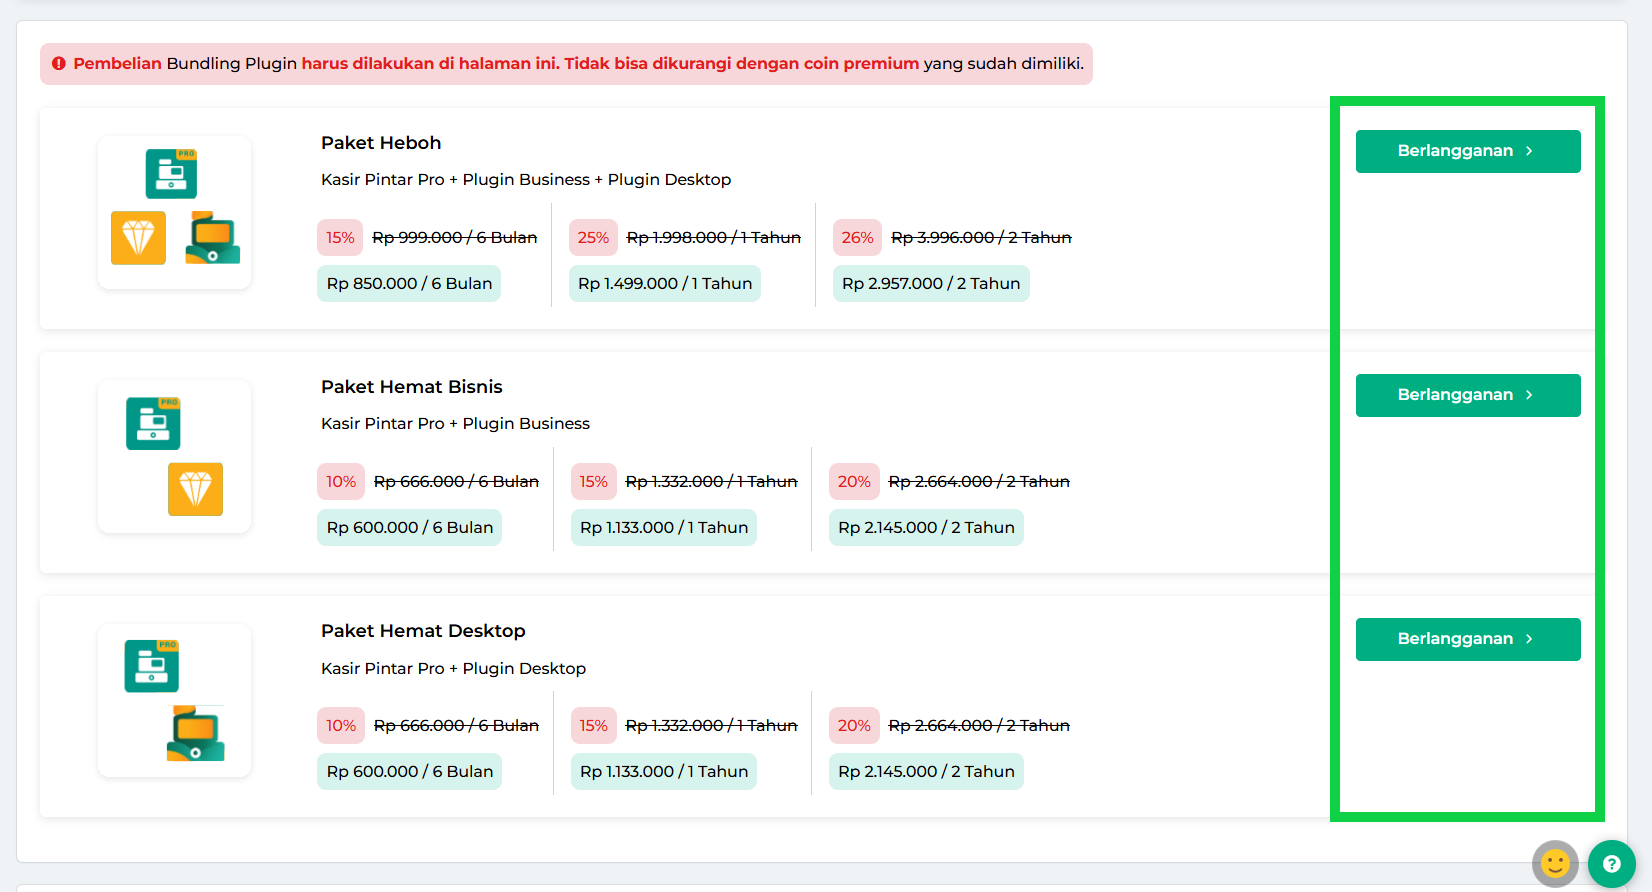Click the Paket Hemat Desktop heading
The height and width of the screenshot is (892, 1652).
[423, 631]
